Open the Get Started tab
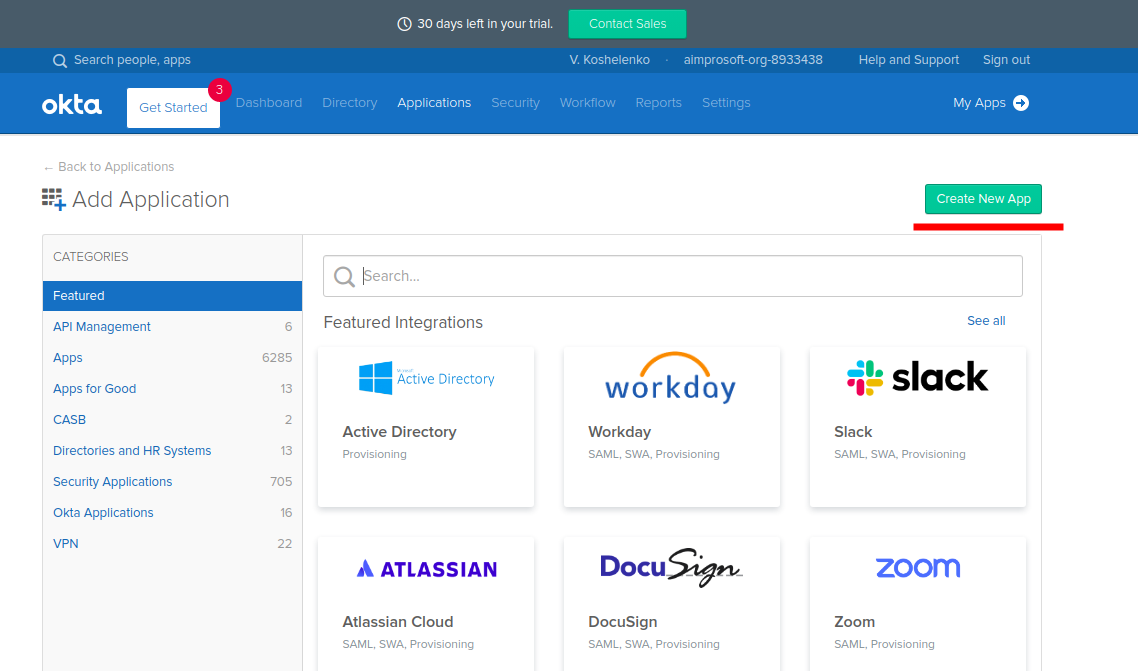Screen dimensions: 1138x671 [x=173, y=108]
